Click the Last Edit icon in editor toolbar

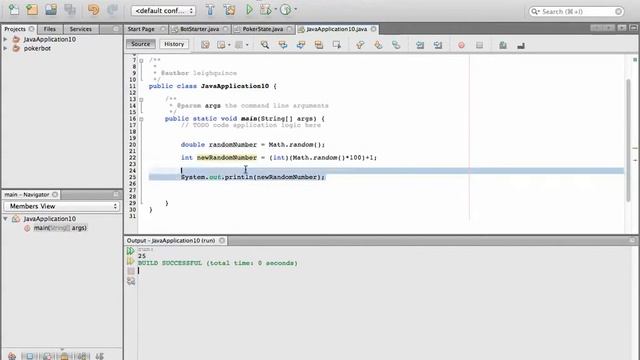click(x=205, y=45)
